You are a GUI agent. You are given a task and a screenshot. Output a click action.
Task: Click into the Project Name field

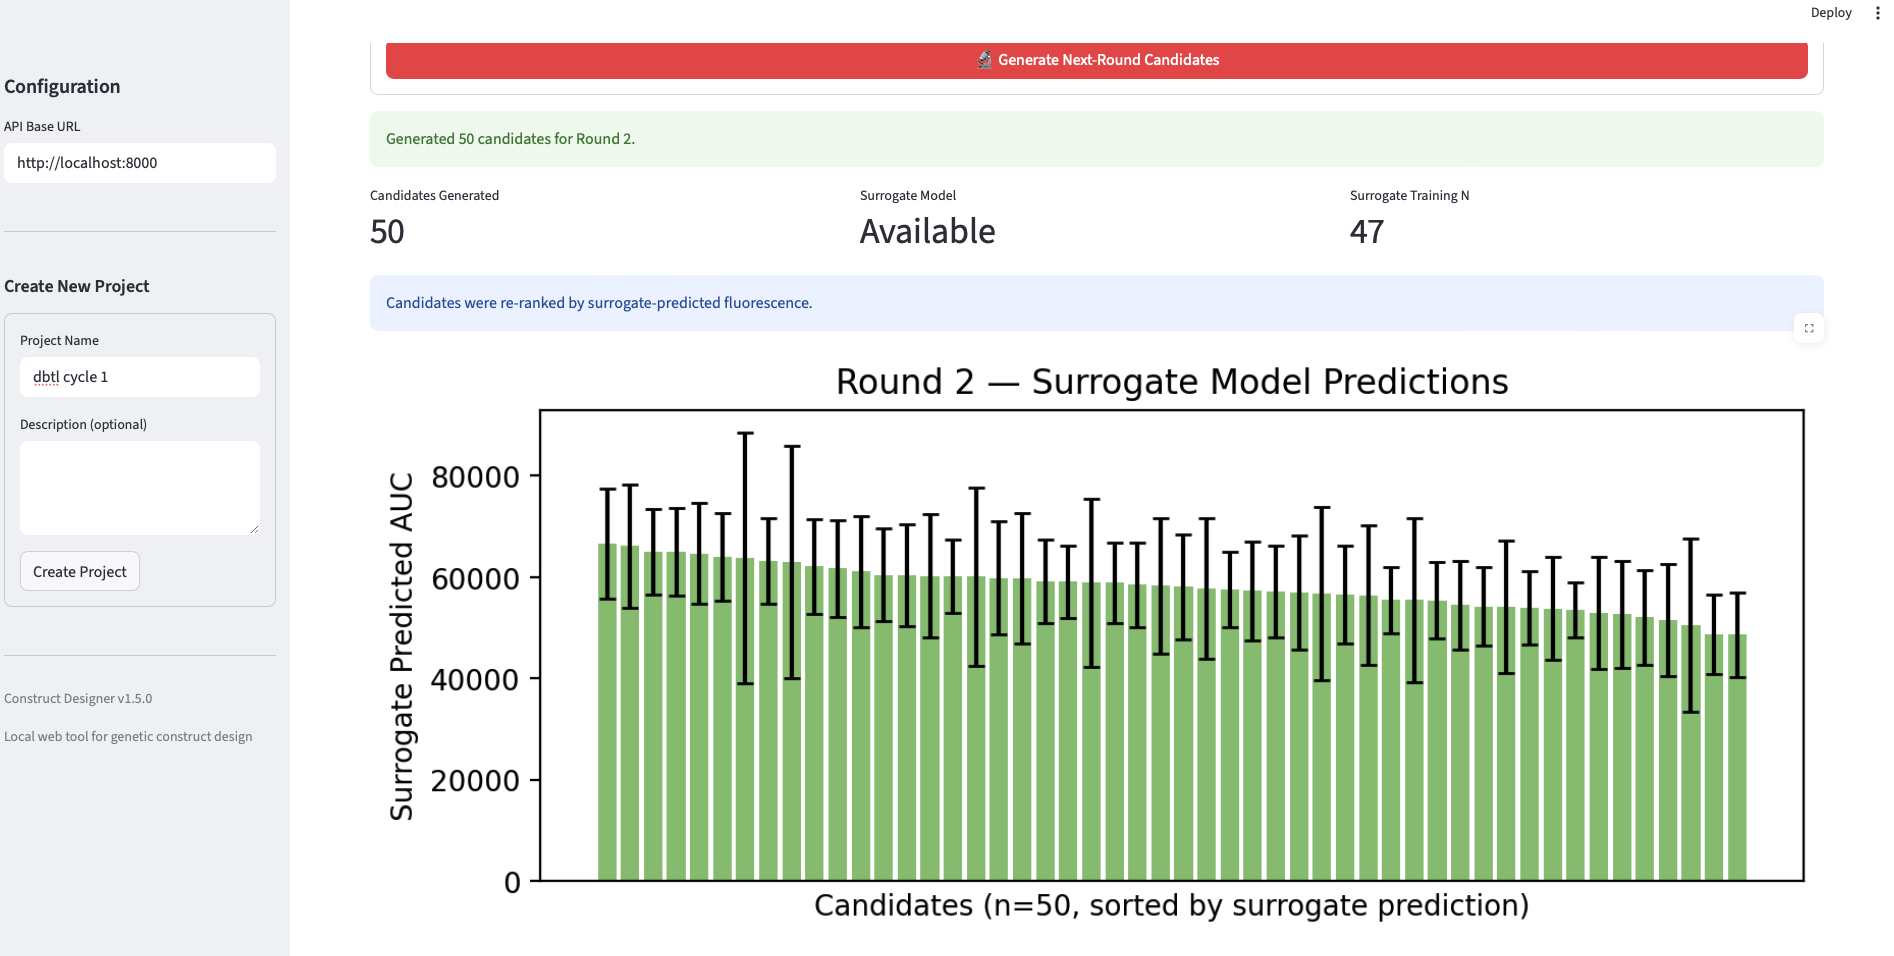pos(140,377)
